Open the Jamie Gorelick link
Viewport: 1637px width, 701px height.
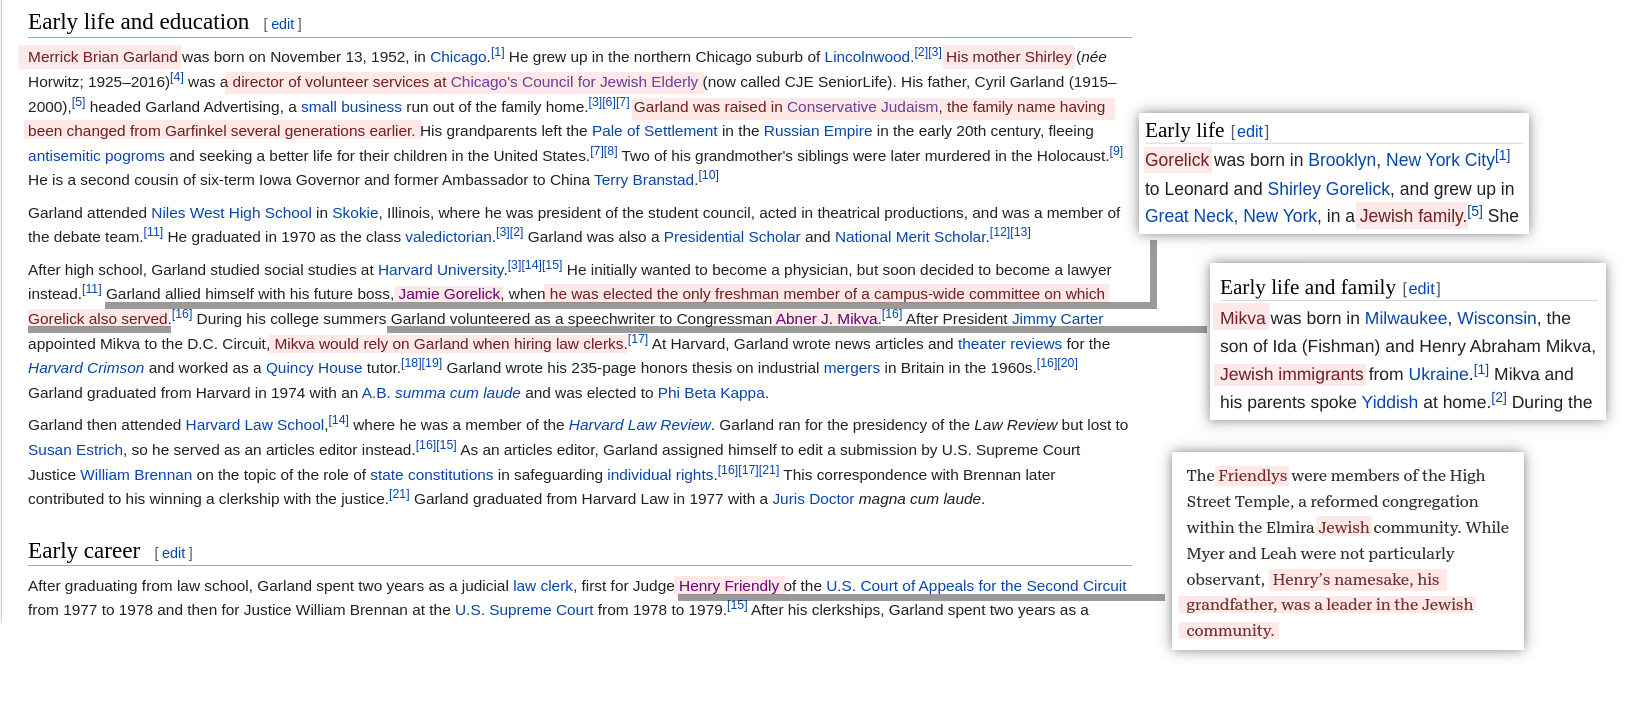tap(449, 294)
